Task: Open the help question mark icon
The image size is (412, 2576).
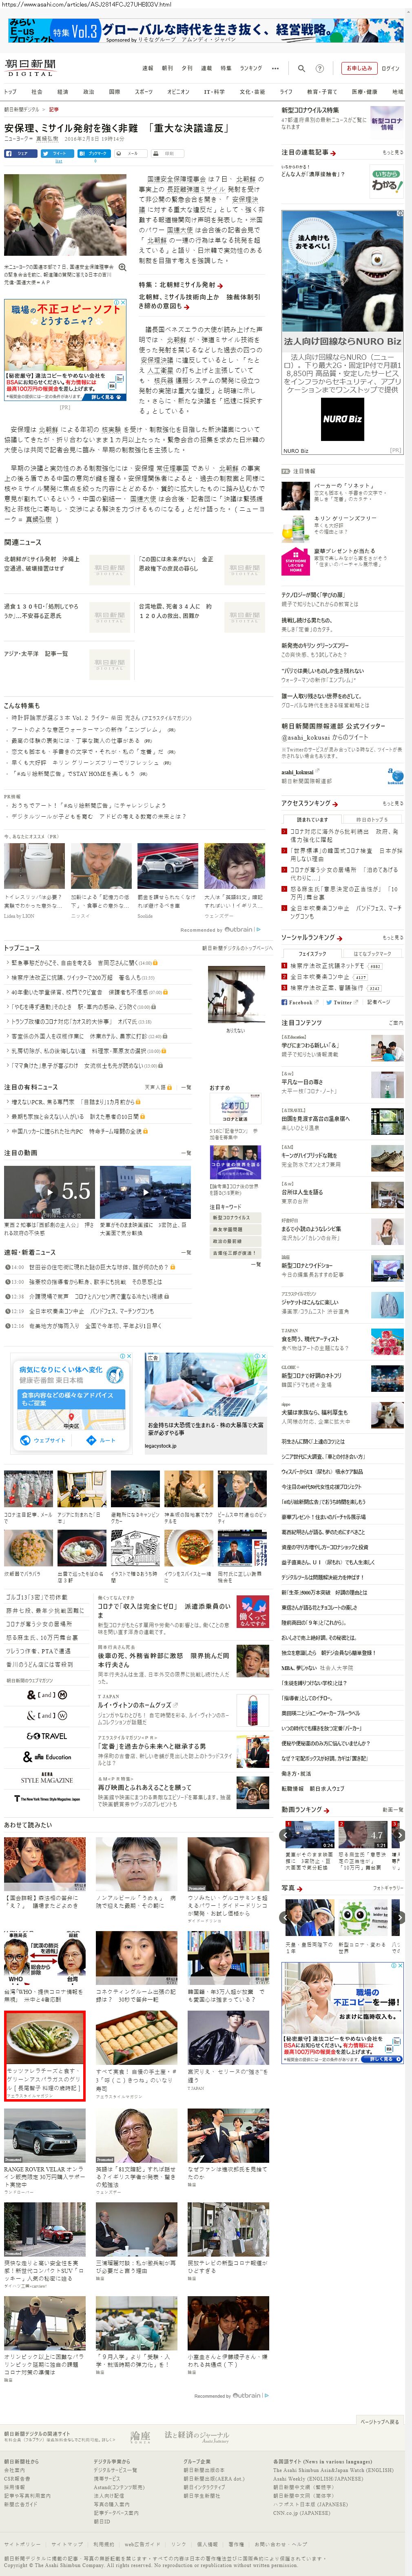Action: point(320,69)
